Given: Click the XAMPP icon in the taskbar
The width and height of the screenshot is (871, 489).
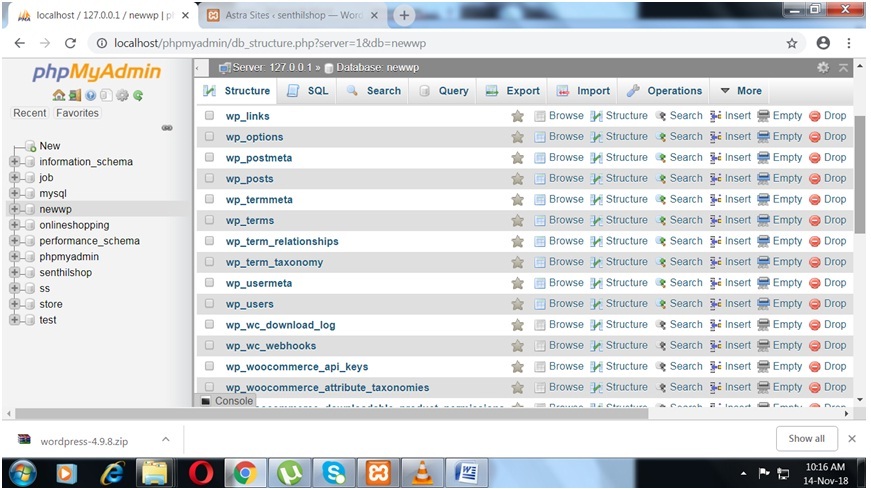Looking at the screenshot, I should click(x=380, y=471).
